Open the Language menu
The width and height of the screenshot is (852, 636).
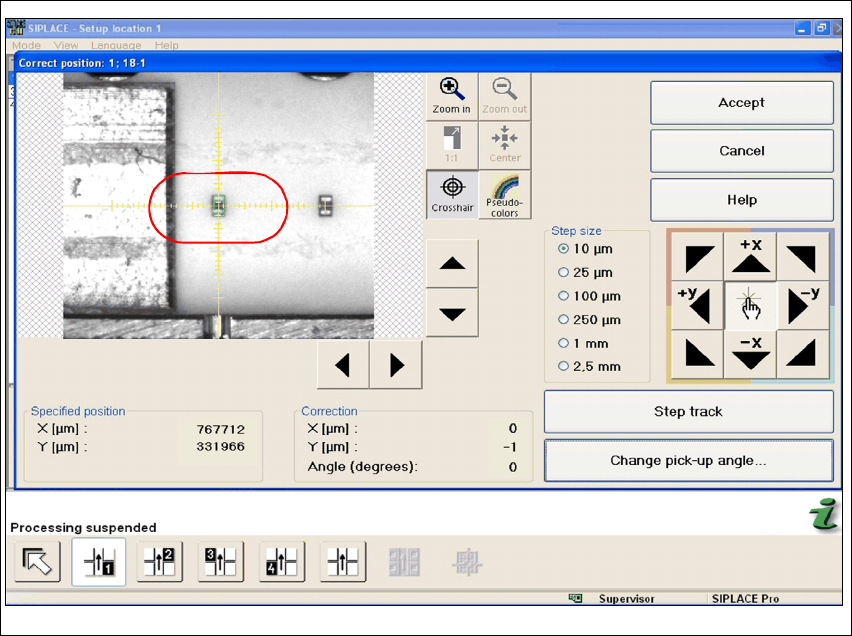[116, 45]
